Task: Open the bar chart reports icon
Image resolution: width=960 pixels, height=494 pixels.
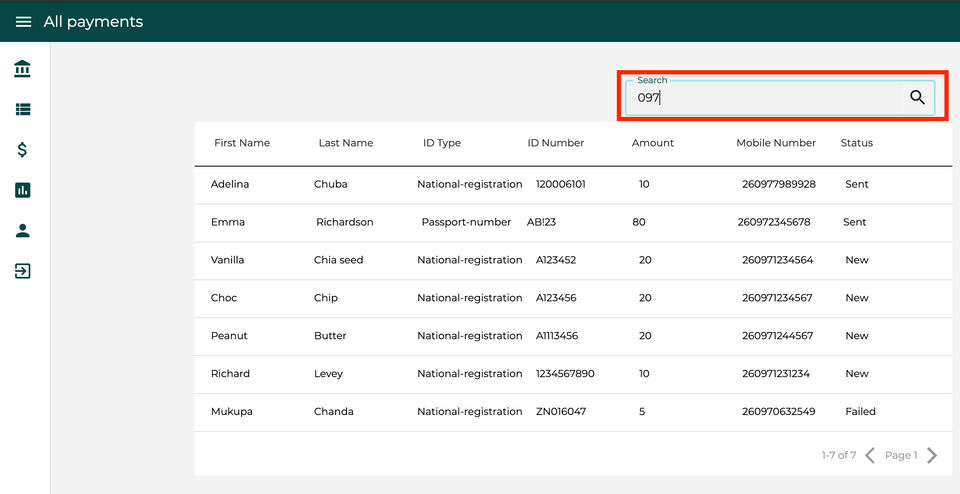Action: pos(23,190)
